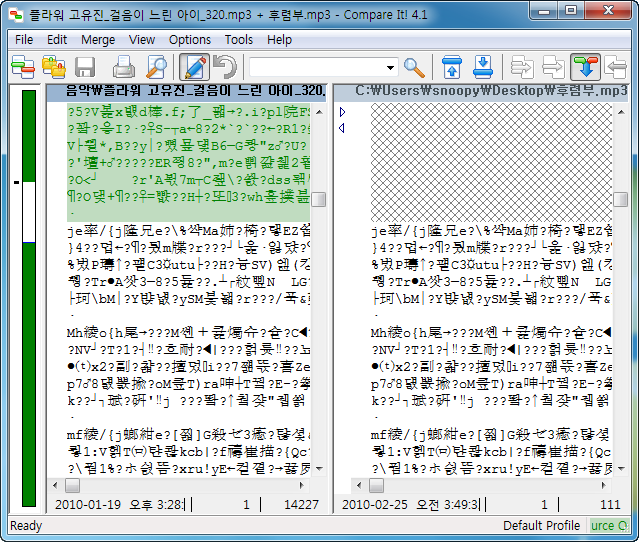Click the save floppy disk icon
Image resolution: width=639 pixels, height=542 pixels.
pos(85,68)
